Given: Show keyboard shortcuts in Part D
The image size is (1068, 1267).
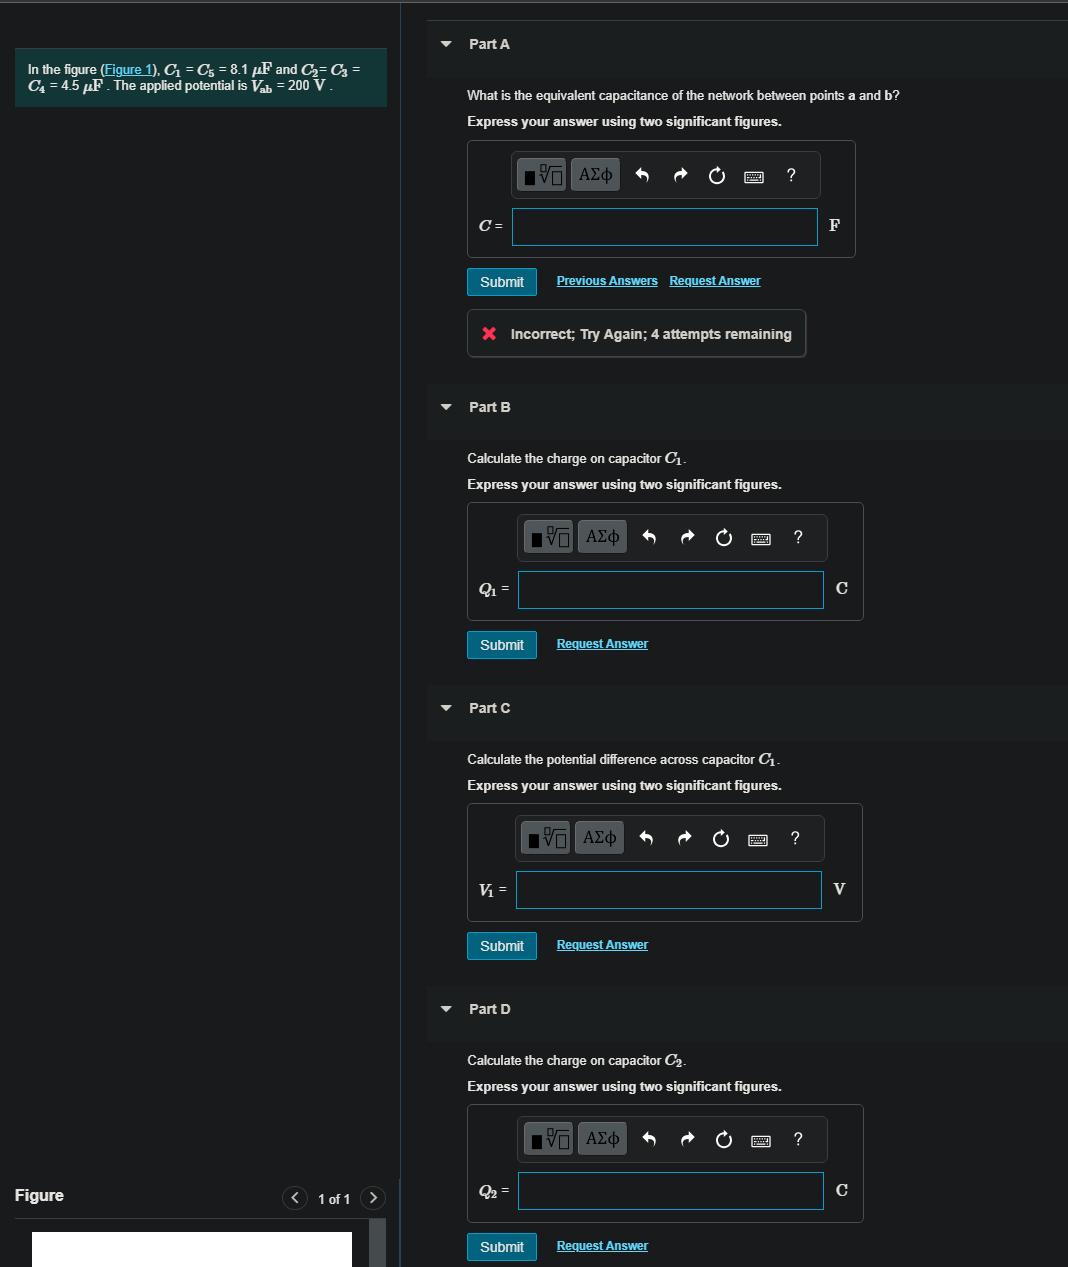Looking at the screenshot, I should tap(761, 1141).
